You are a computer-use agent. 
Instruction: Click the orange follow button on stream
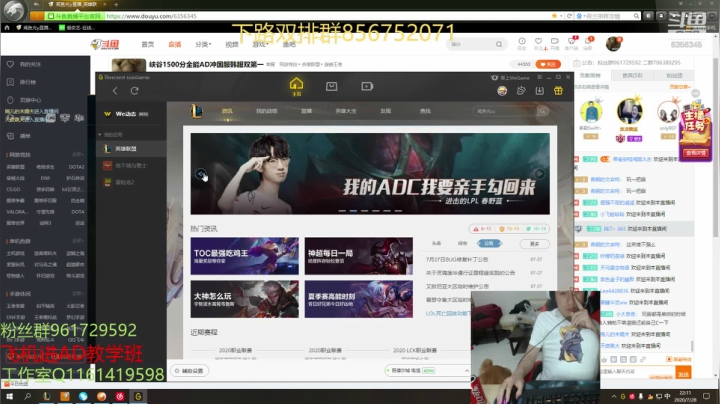pos(548,64)
